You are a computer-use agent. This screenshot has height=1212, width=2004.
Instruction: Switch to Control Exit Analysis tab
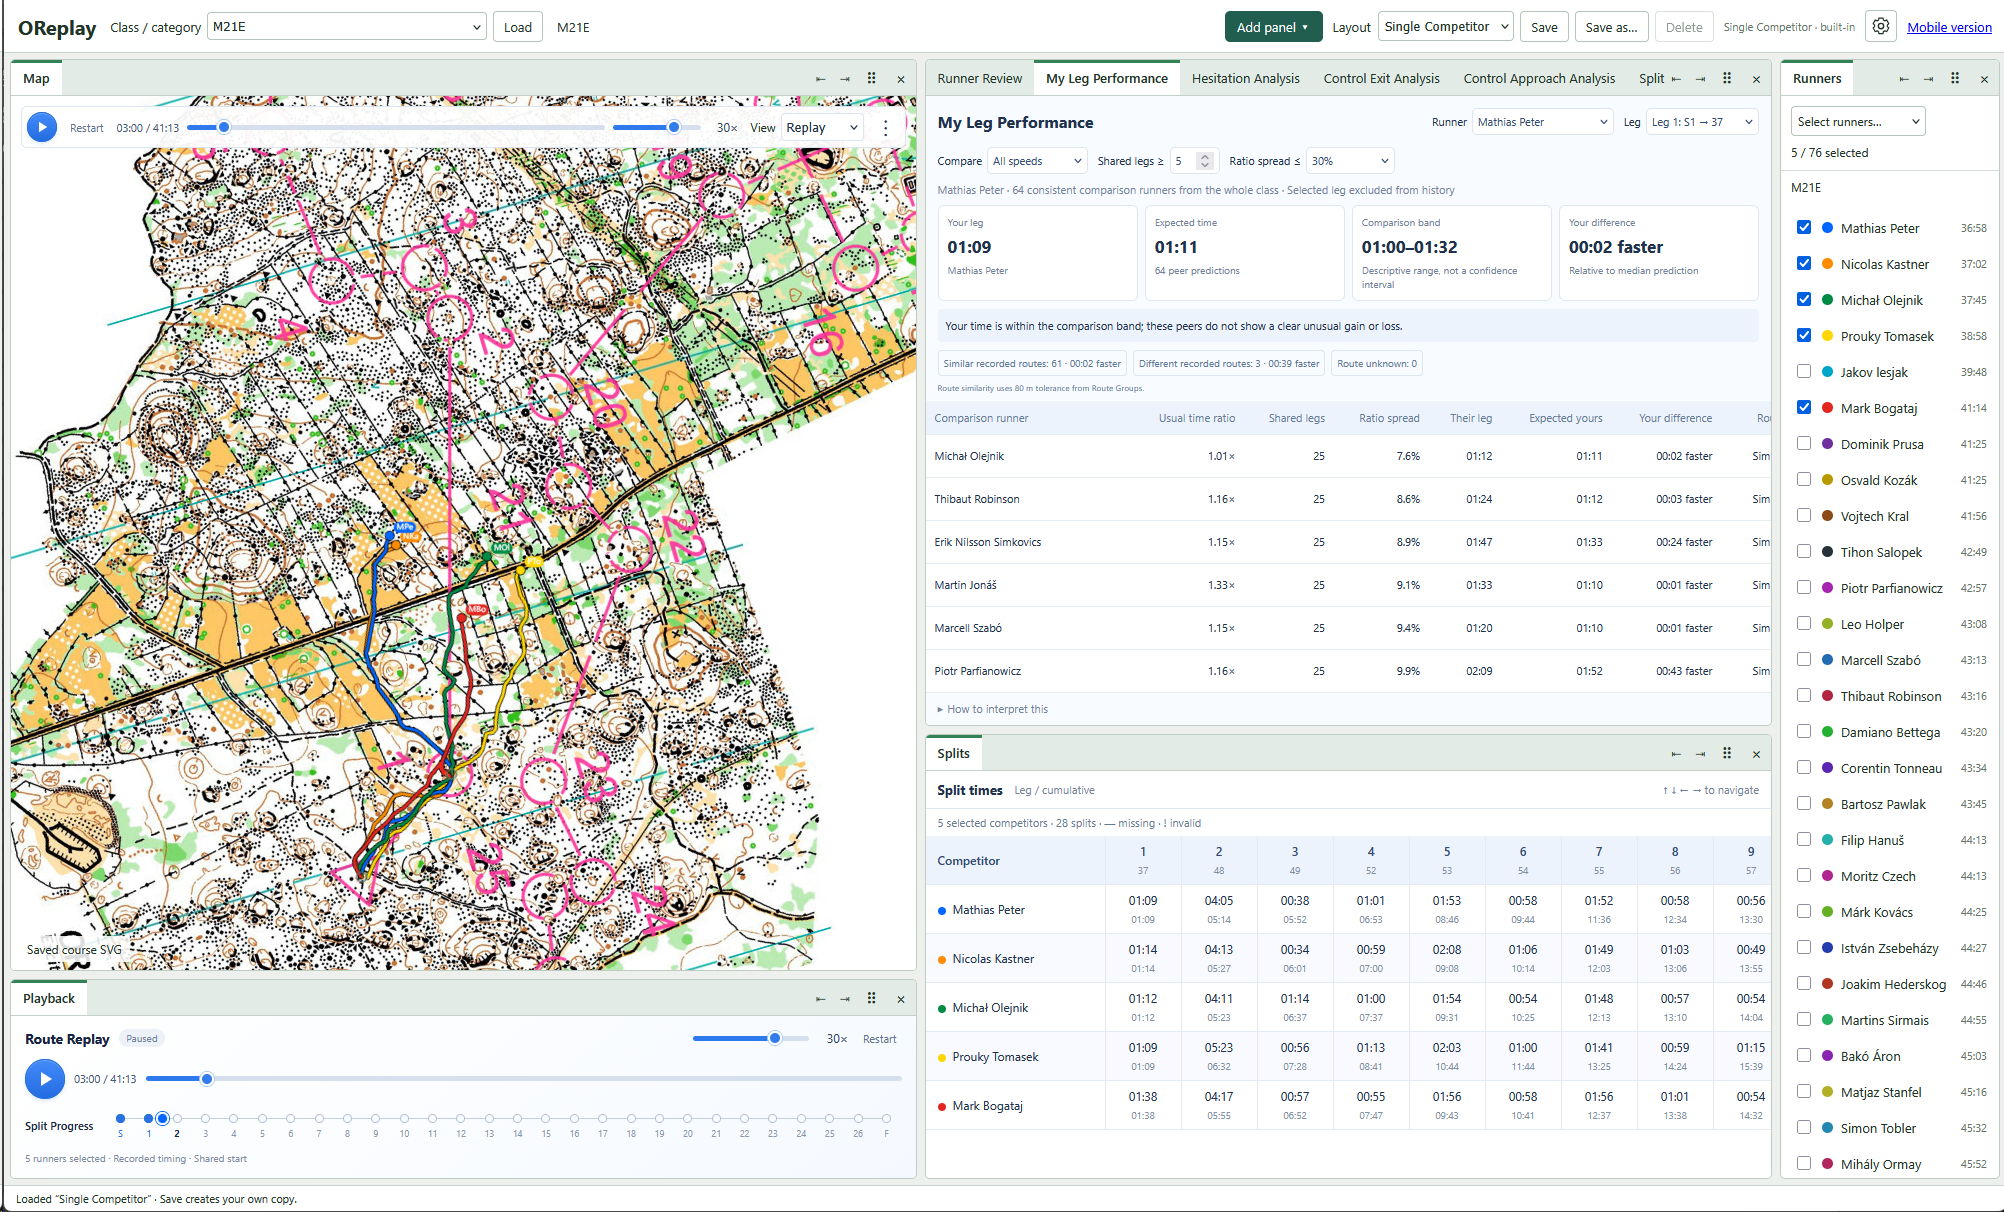[x=1381, y=79]
